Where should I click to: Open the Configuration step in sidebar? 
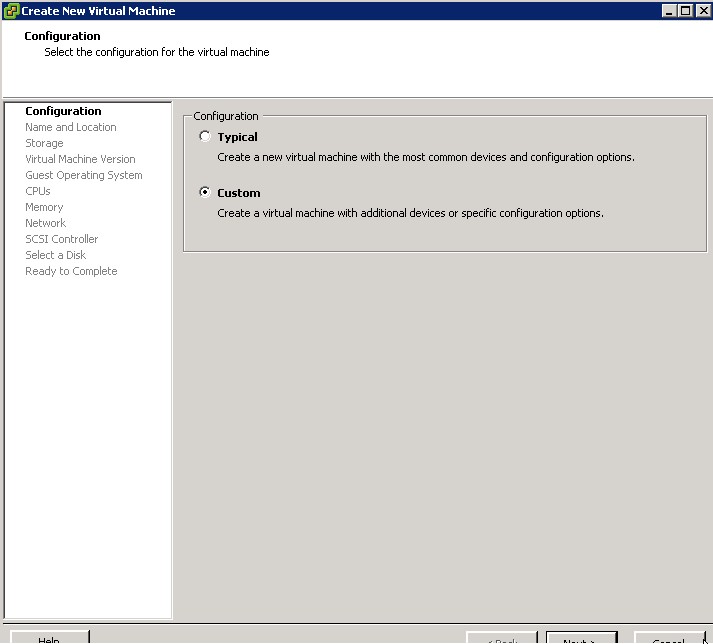(63, 111)
